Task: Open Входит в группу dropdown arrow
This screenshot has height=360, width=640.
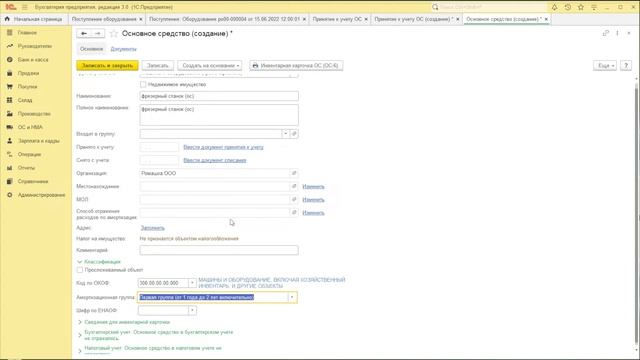Action: [286, 133]
